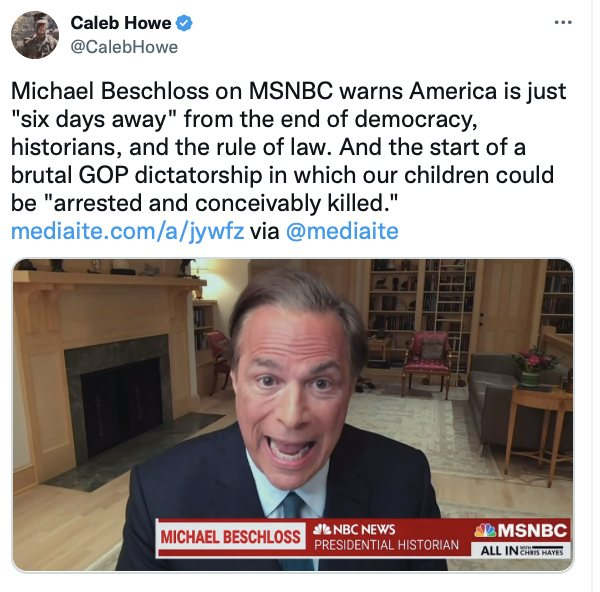The width and height of the screenshot is (600, 592).
Task: Click the NBC News peacock logo
Action: pyautogui.click(x=322, y=529)
